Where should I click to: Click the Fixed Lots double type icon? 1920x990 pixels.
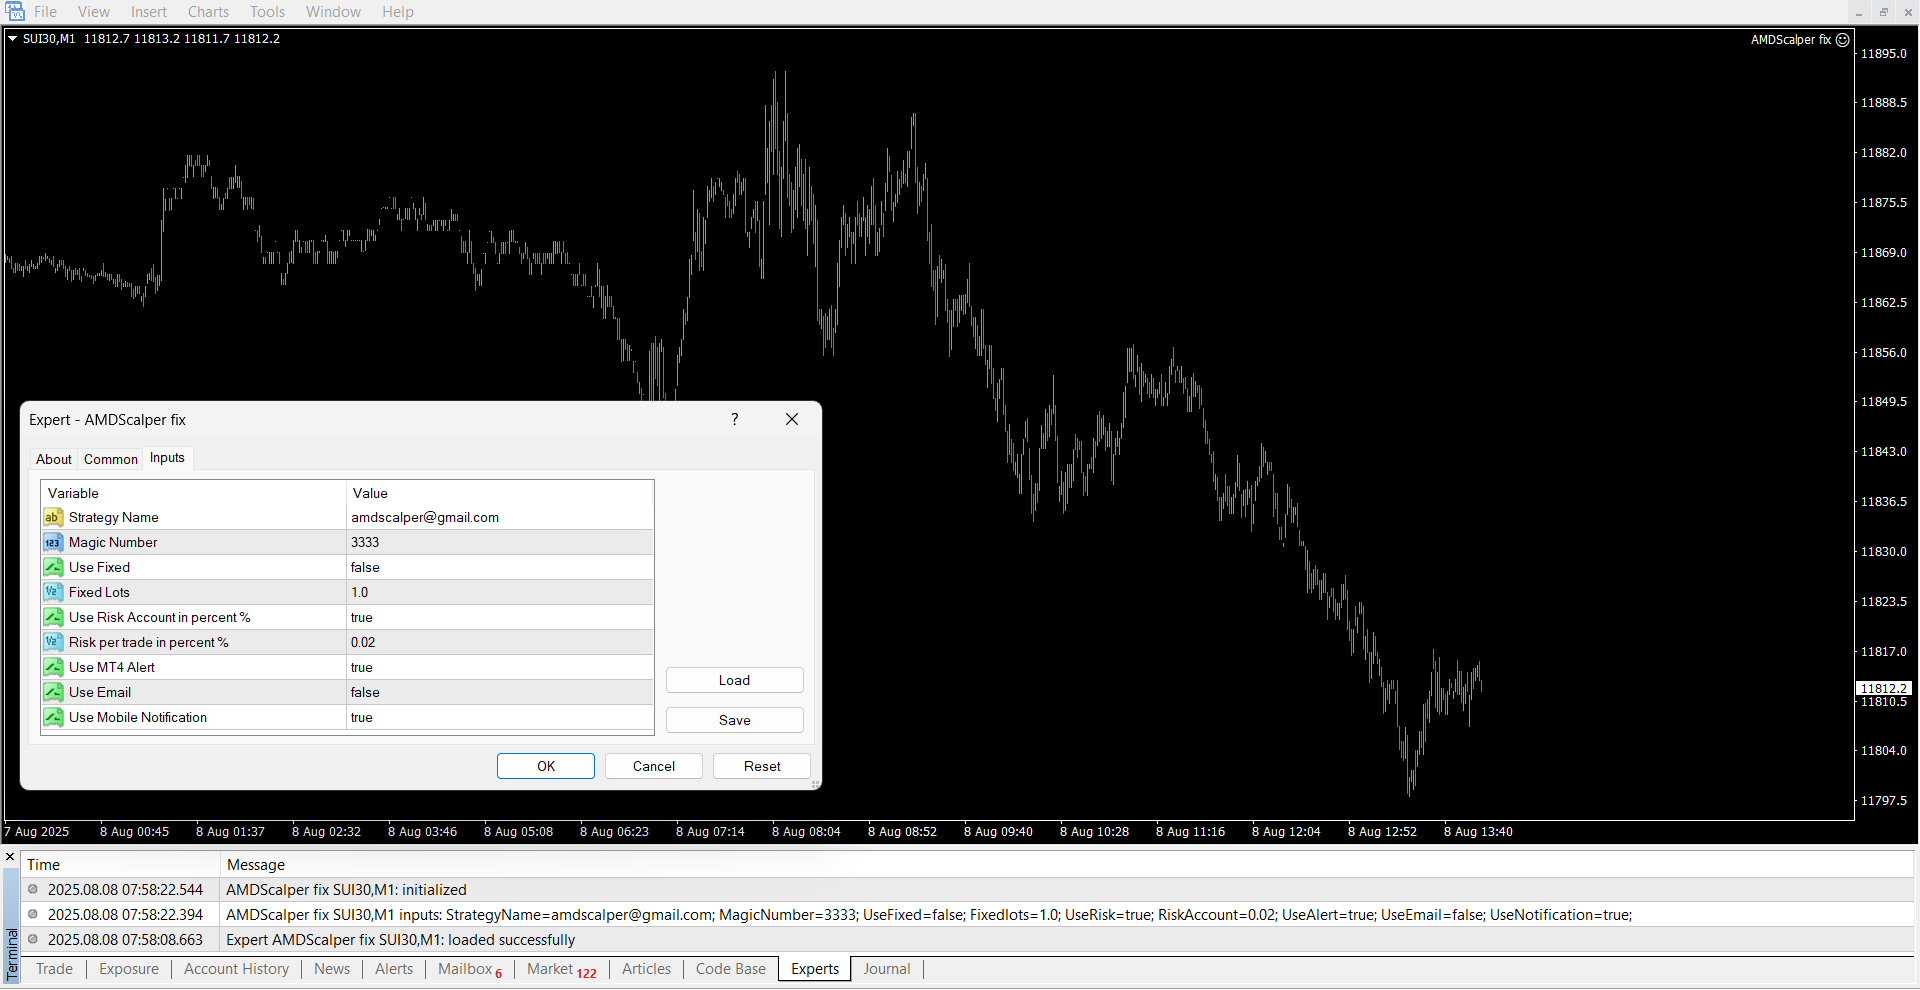(53, 592)
